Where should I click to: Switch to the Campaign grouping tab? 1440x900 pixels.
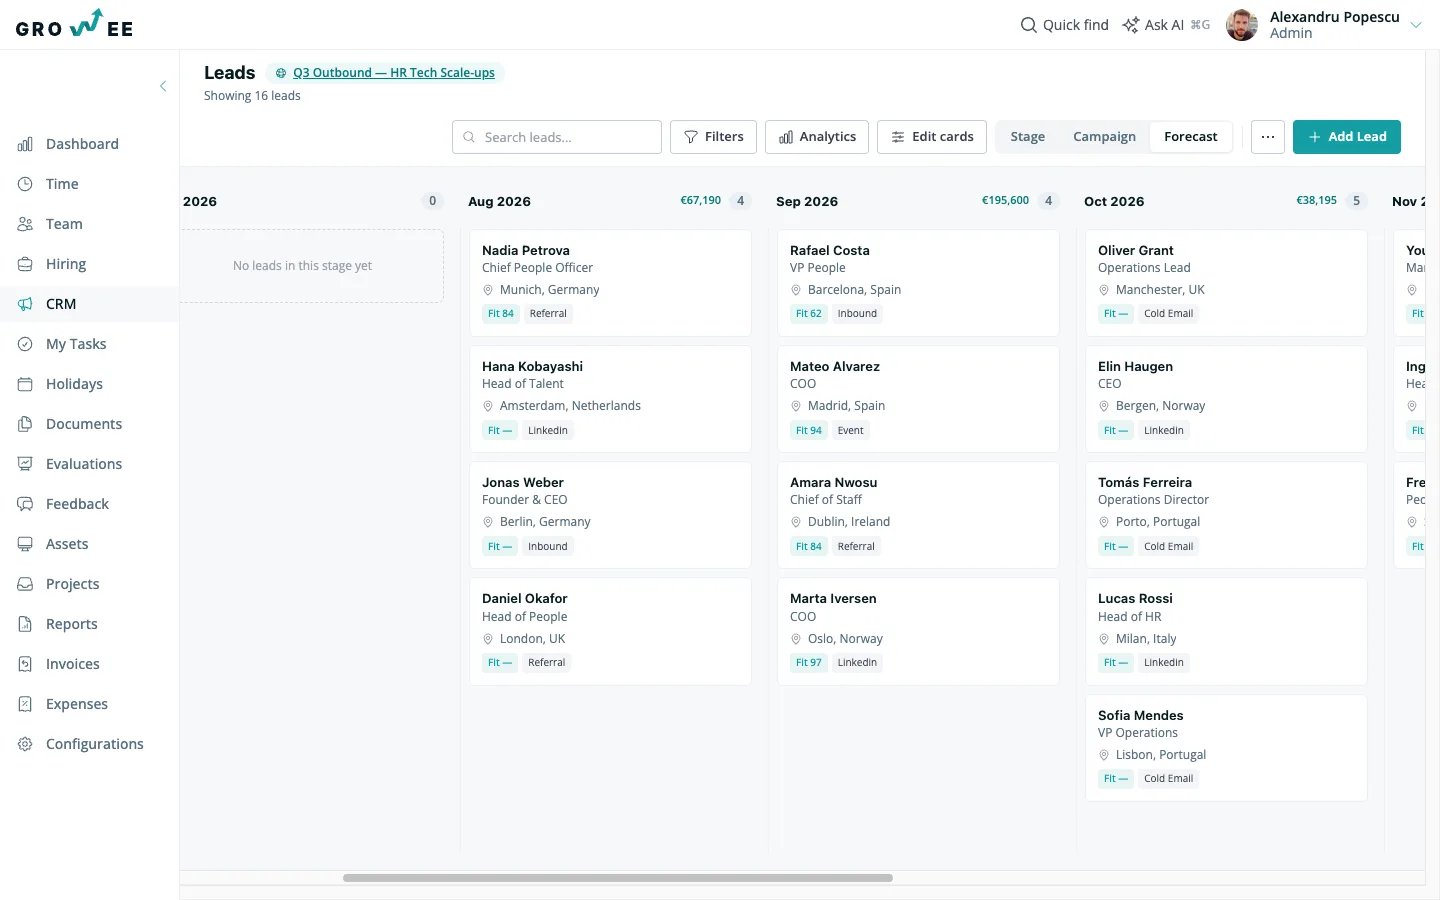click(x=1104, y=137)
